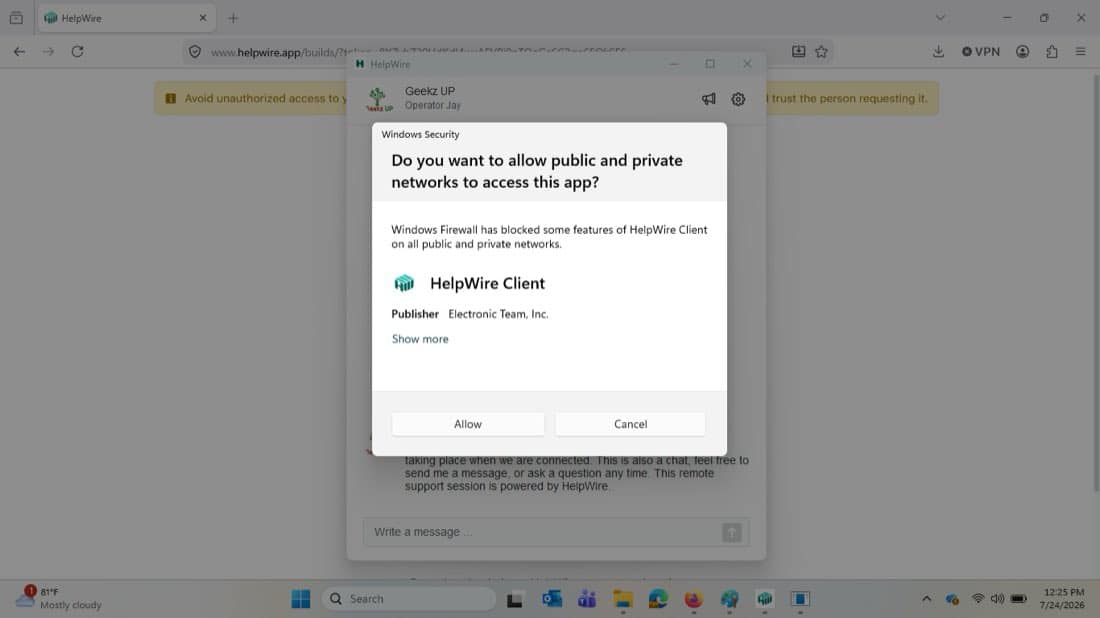Expand the Show more link

click(420, 339)
